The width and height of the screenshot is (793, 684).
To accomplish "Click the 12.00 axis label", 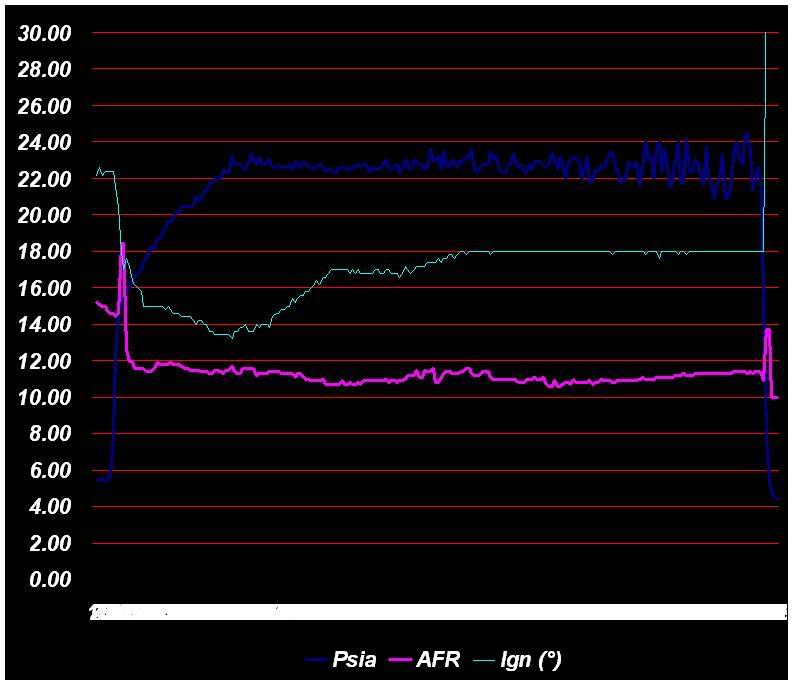I will [45, 362].
